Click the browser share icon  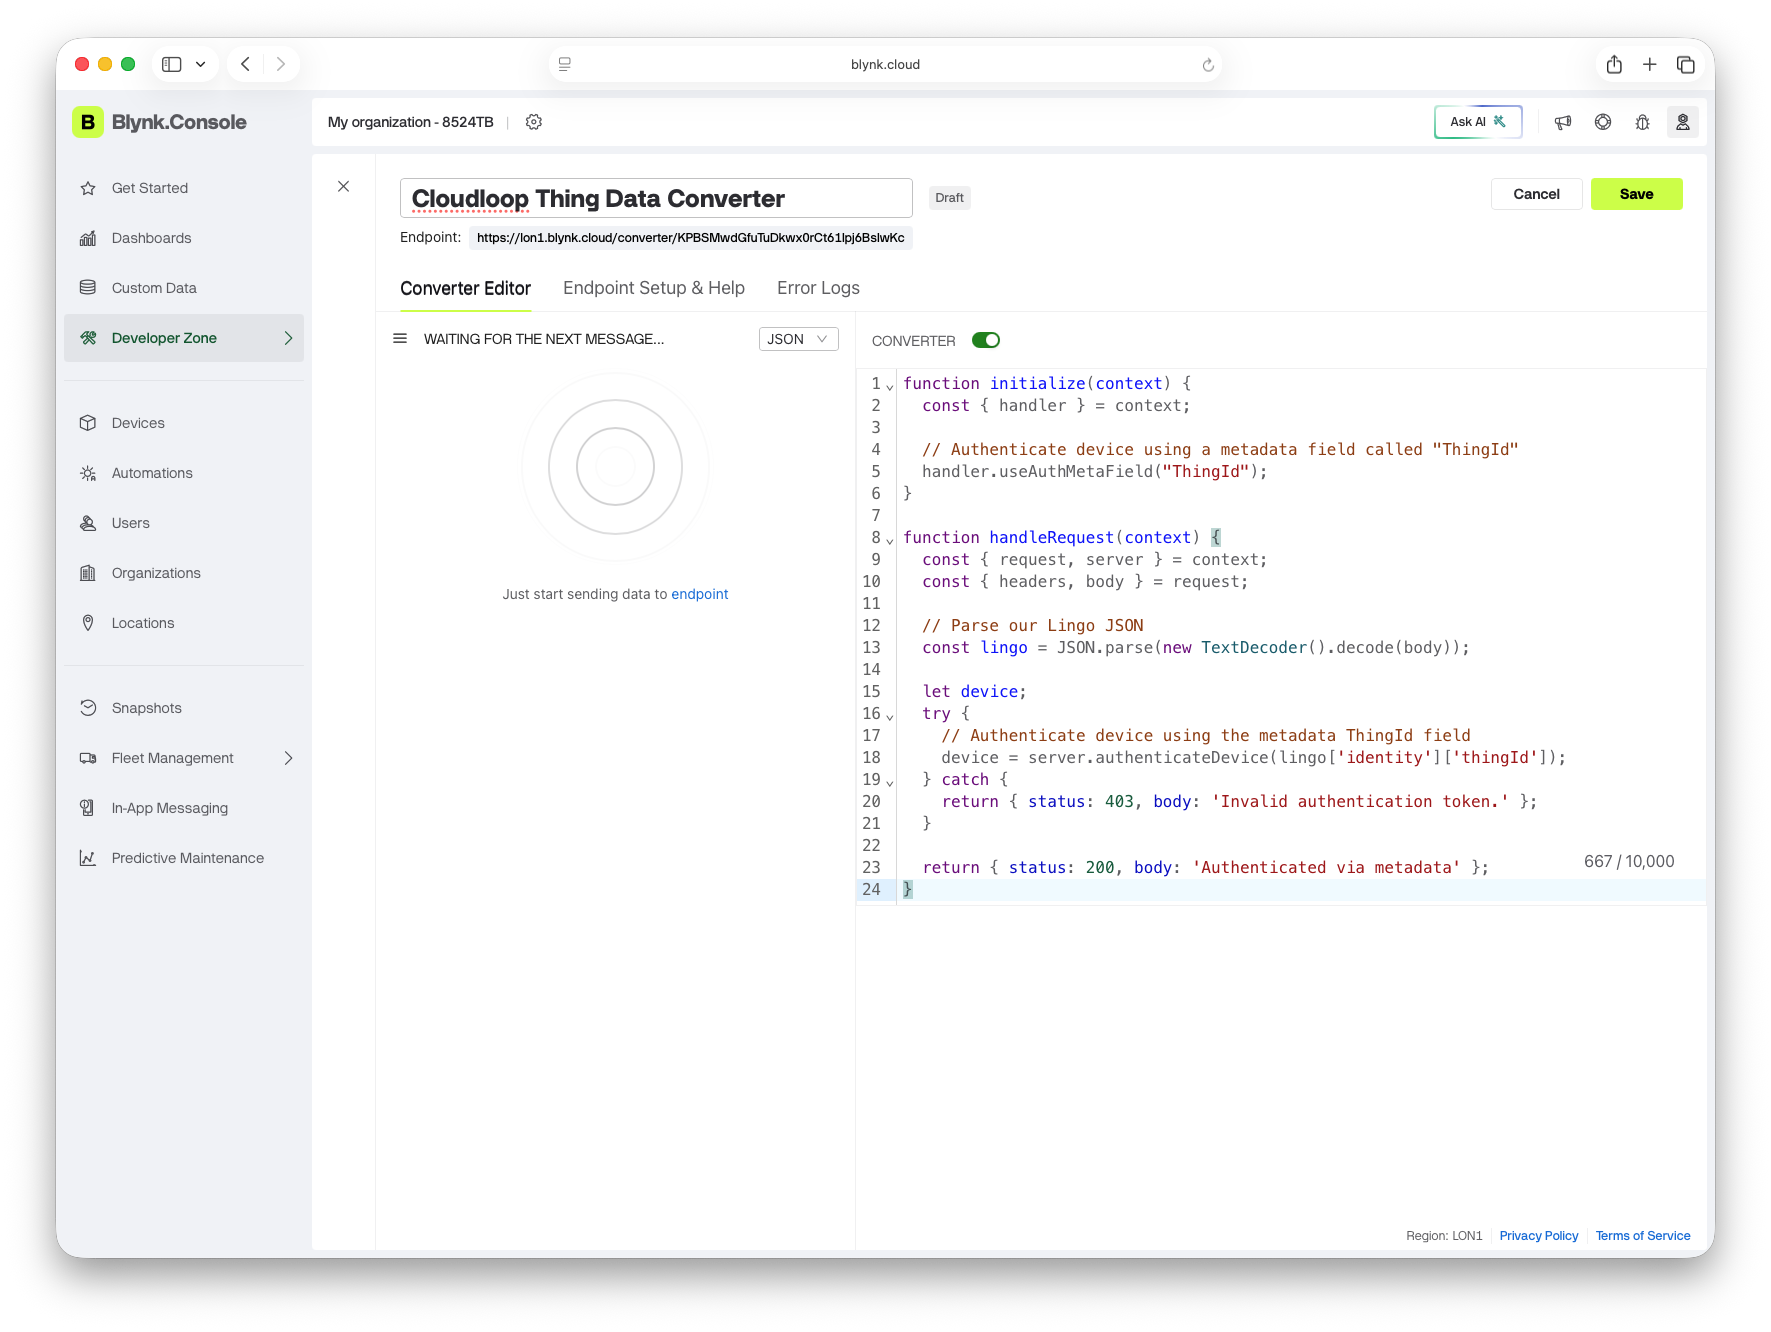pos(1614,64)
